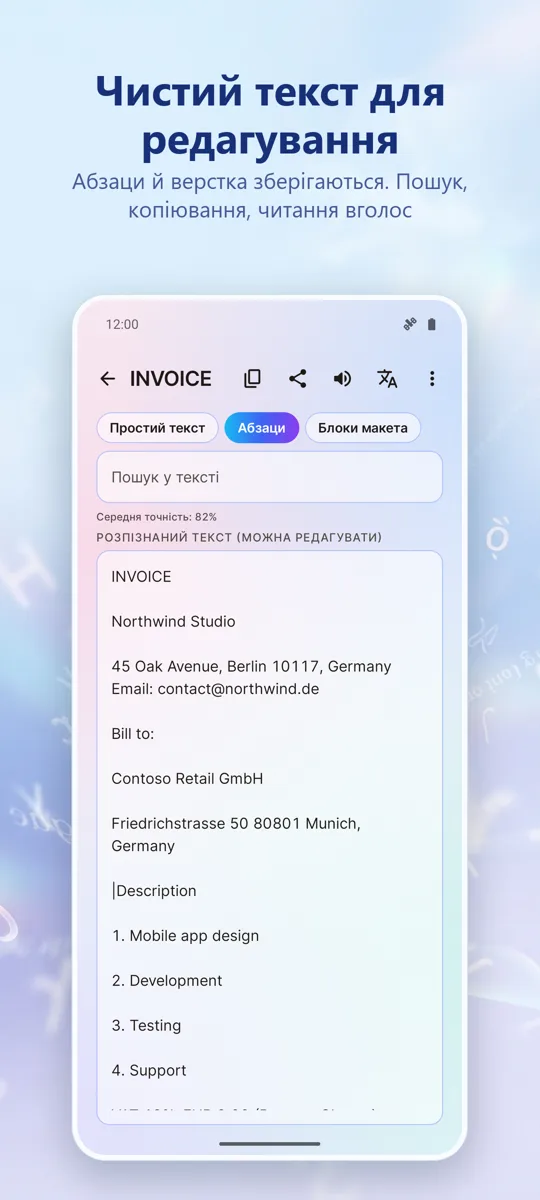
Task: Tap the Середня точність: 82% label
Action: 156,517
